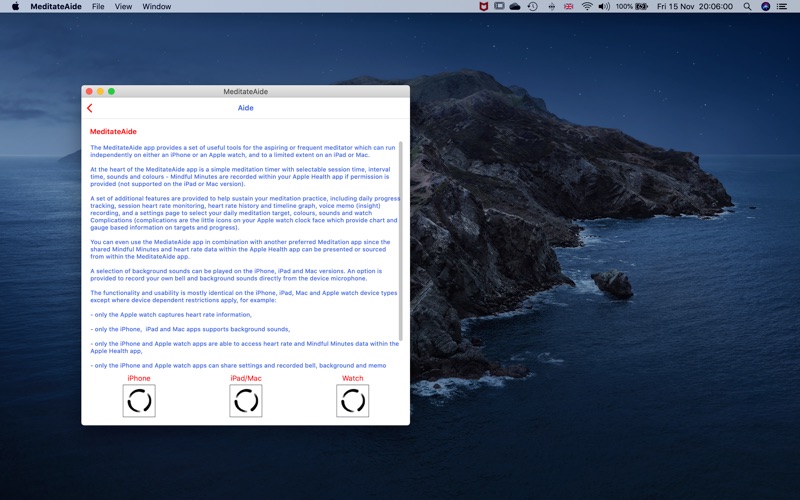Click the MeditateAide window title bar
This screenshot has width=800, height=500.
[245, 91]
